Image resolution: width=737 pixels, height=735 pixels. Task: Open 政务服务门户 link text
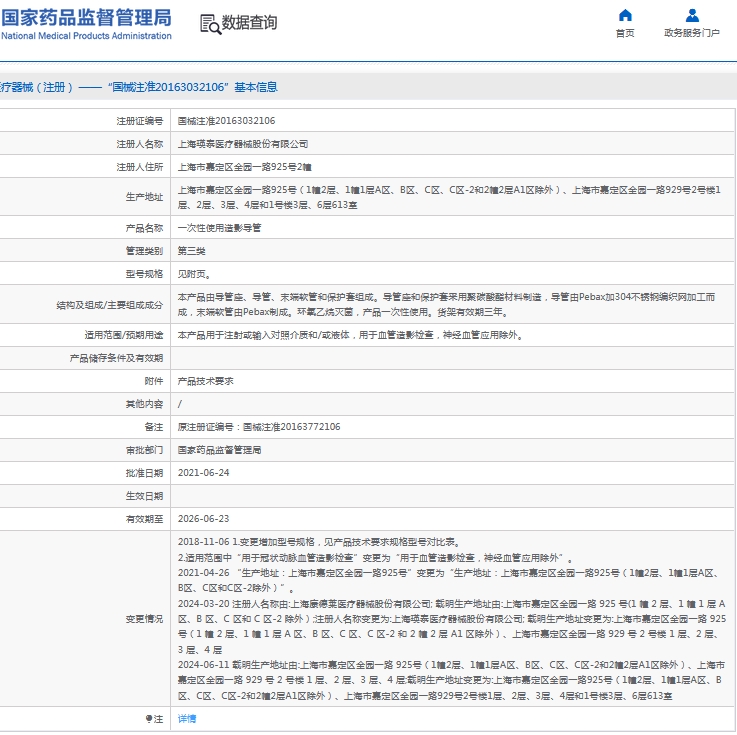click(x=692, y=33)
